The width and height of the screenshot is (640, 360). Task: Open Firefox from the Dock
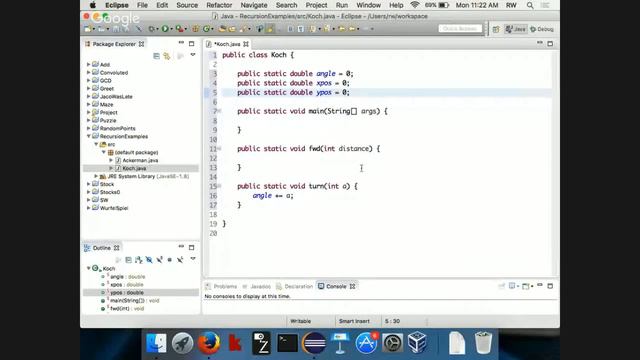coord(209,343)
